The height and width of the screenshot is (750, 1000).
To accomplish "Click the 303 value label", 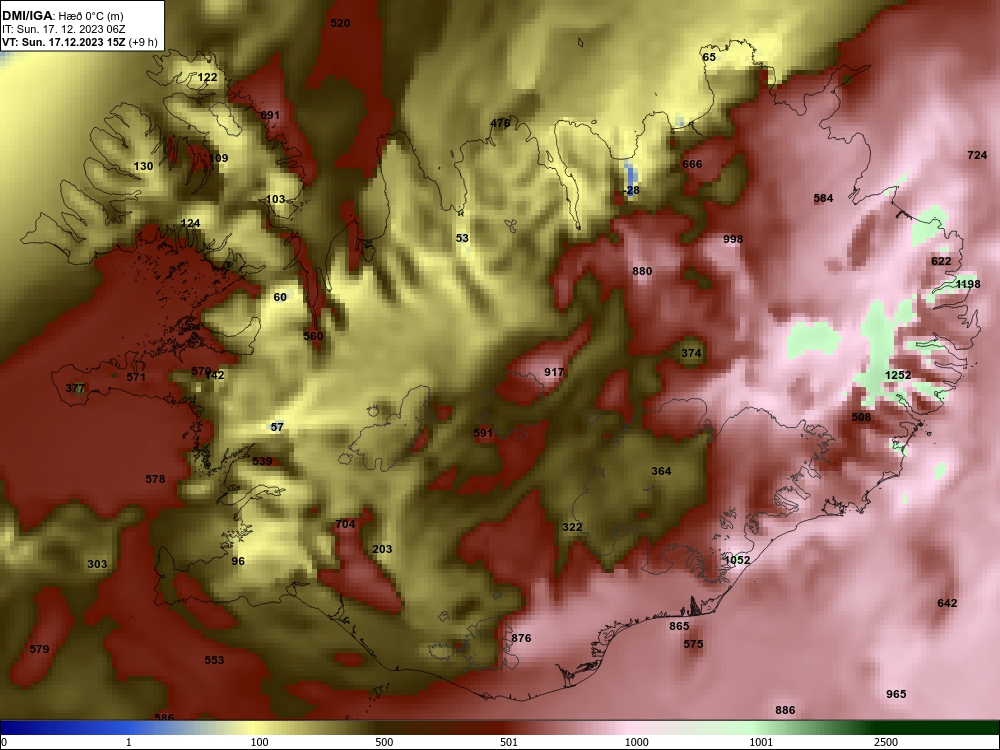I will pyautogui.click(x=98, y=564).
